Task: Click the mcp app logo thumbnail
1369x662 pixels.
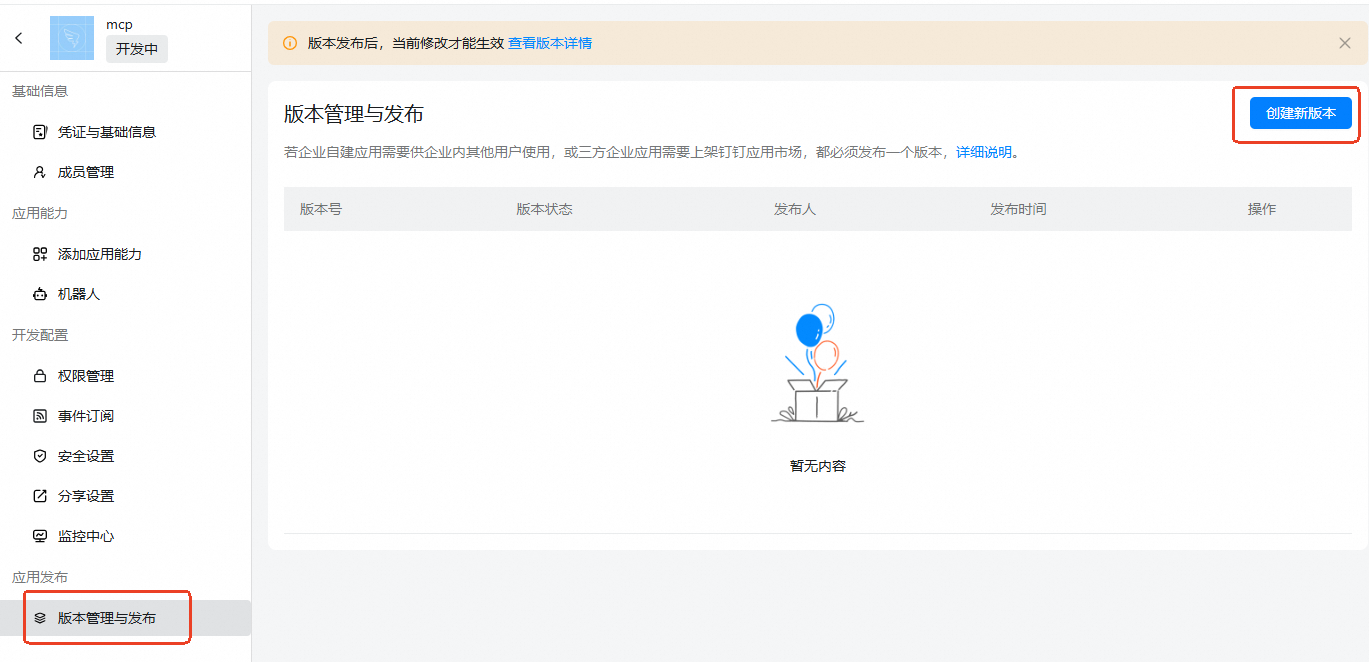Action: 72,38
